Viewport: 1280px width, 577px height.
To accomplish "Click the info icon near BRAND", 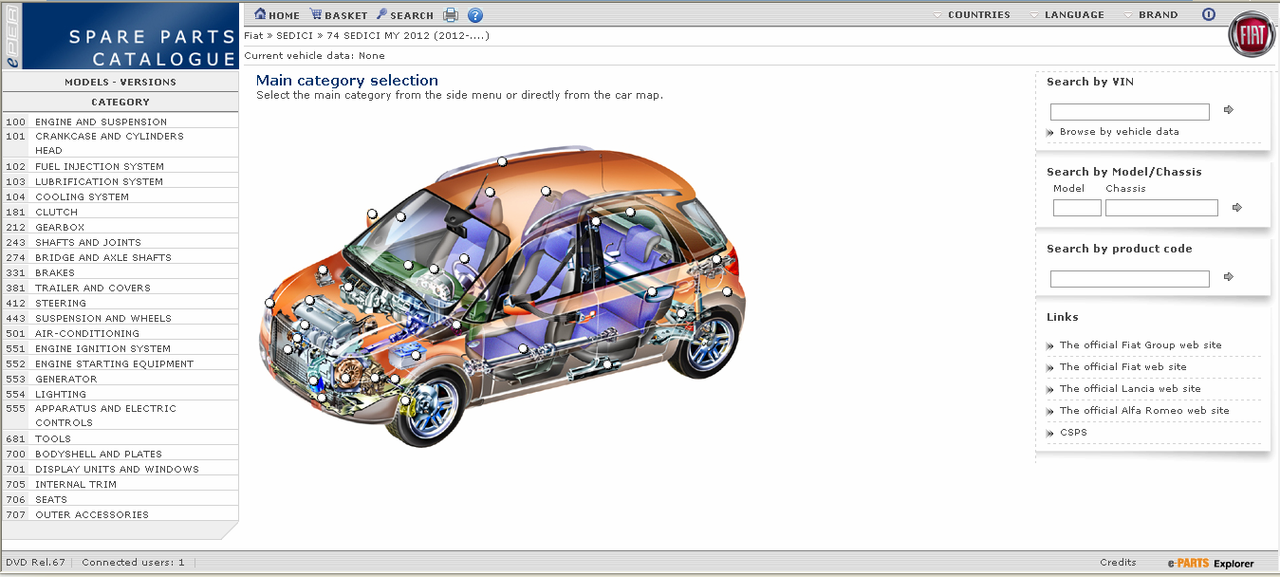I will (x=1208, y=15).
